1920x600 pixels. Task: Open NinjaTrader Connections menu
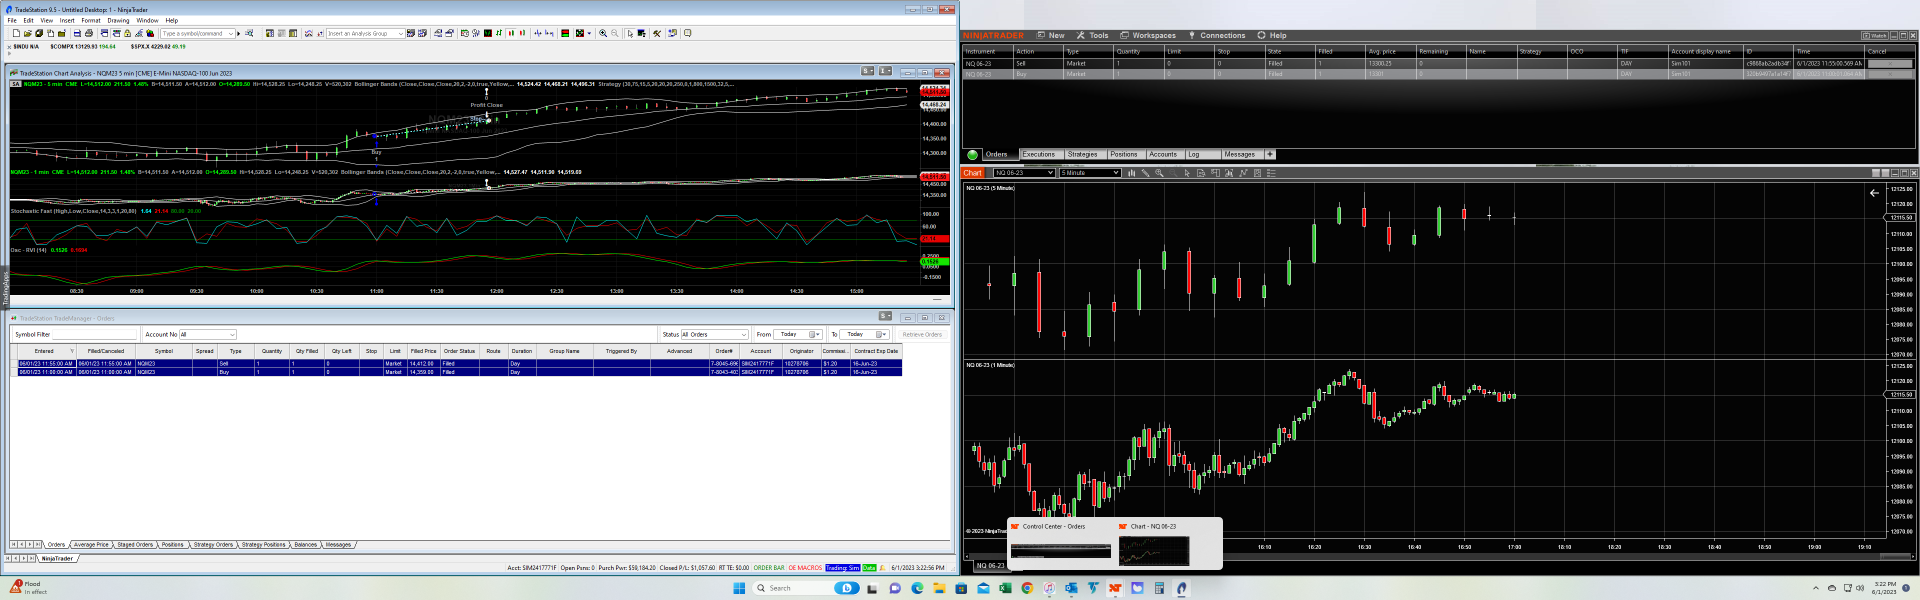(1216, 35)
